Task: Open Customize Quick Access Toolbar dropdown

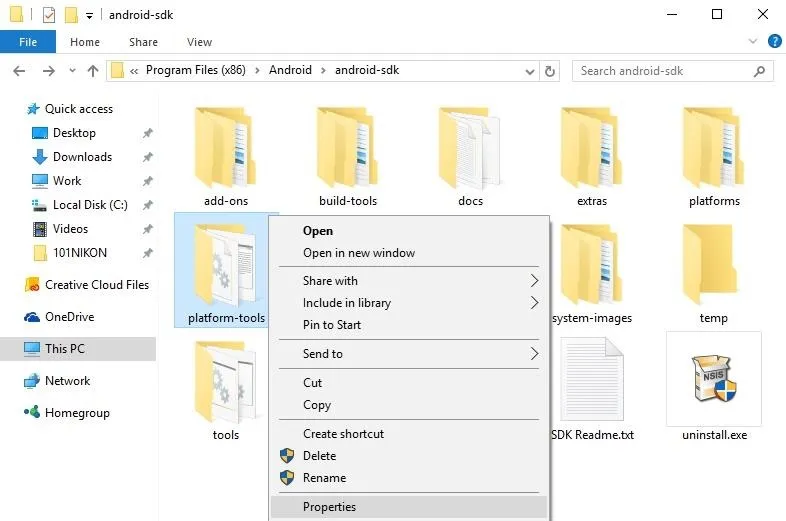Action: click(89, 16)
